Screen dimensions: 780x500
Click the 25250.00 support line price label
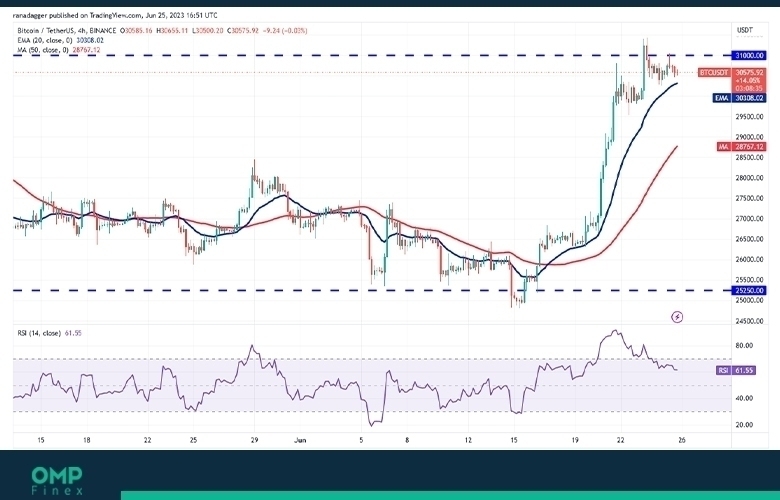749,291
